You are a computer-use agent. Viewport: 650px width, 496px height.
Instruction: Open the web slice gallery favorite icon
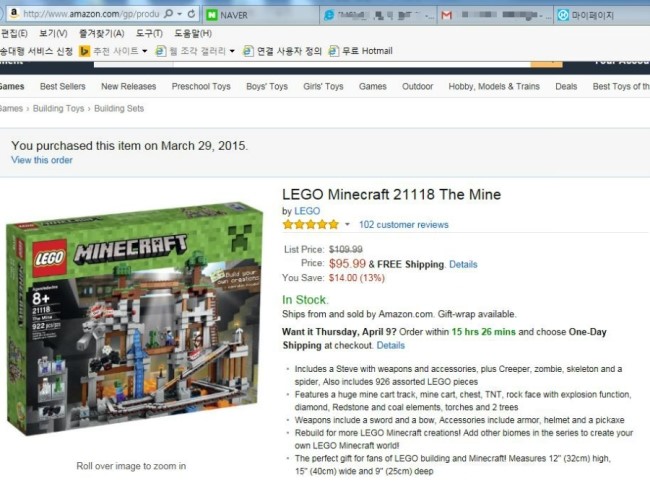pos(161,51)
